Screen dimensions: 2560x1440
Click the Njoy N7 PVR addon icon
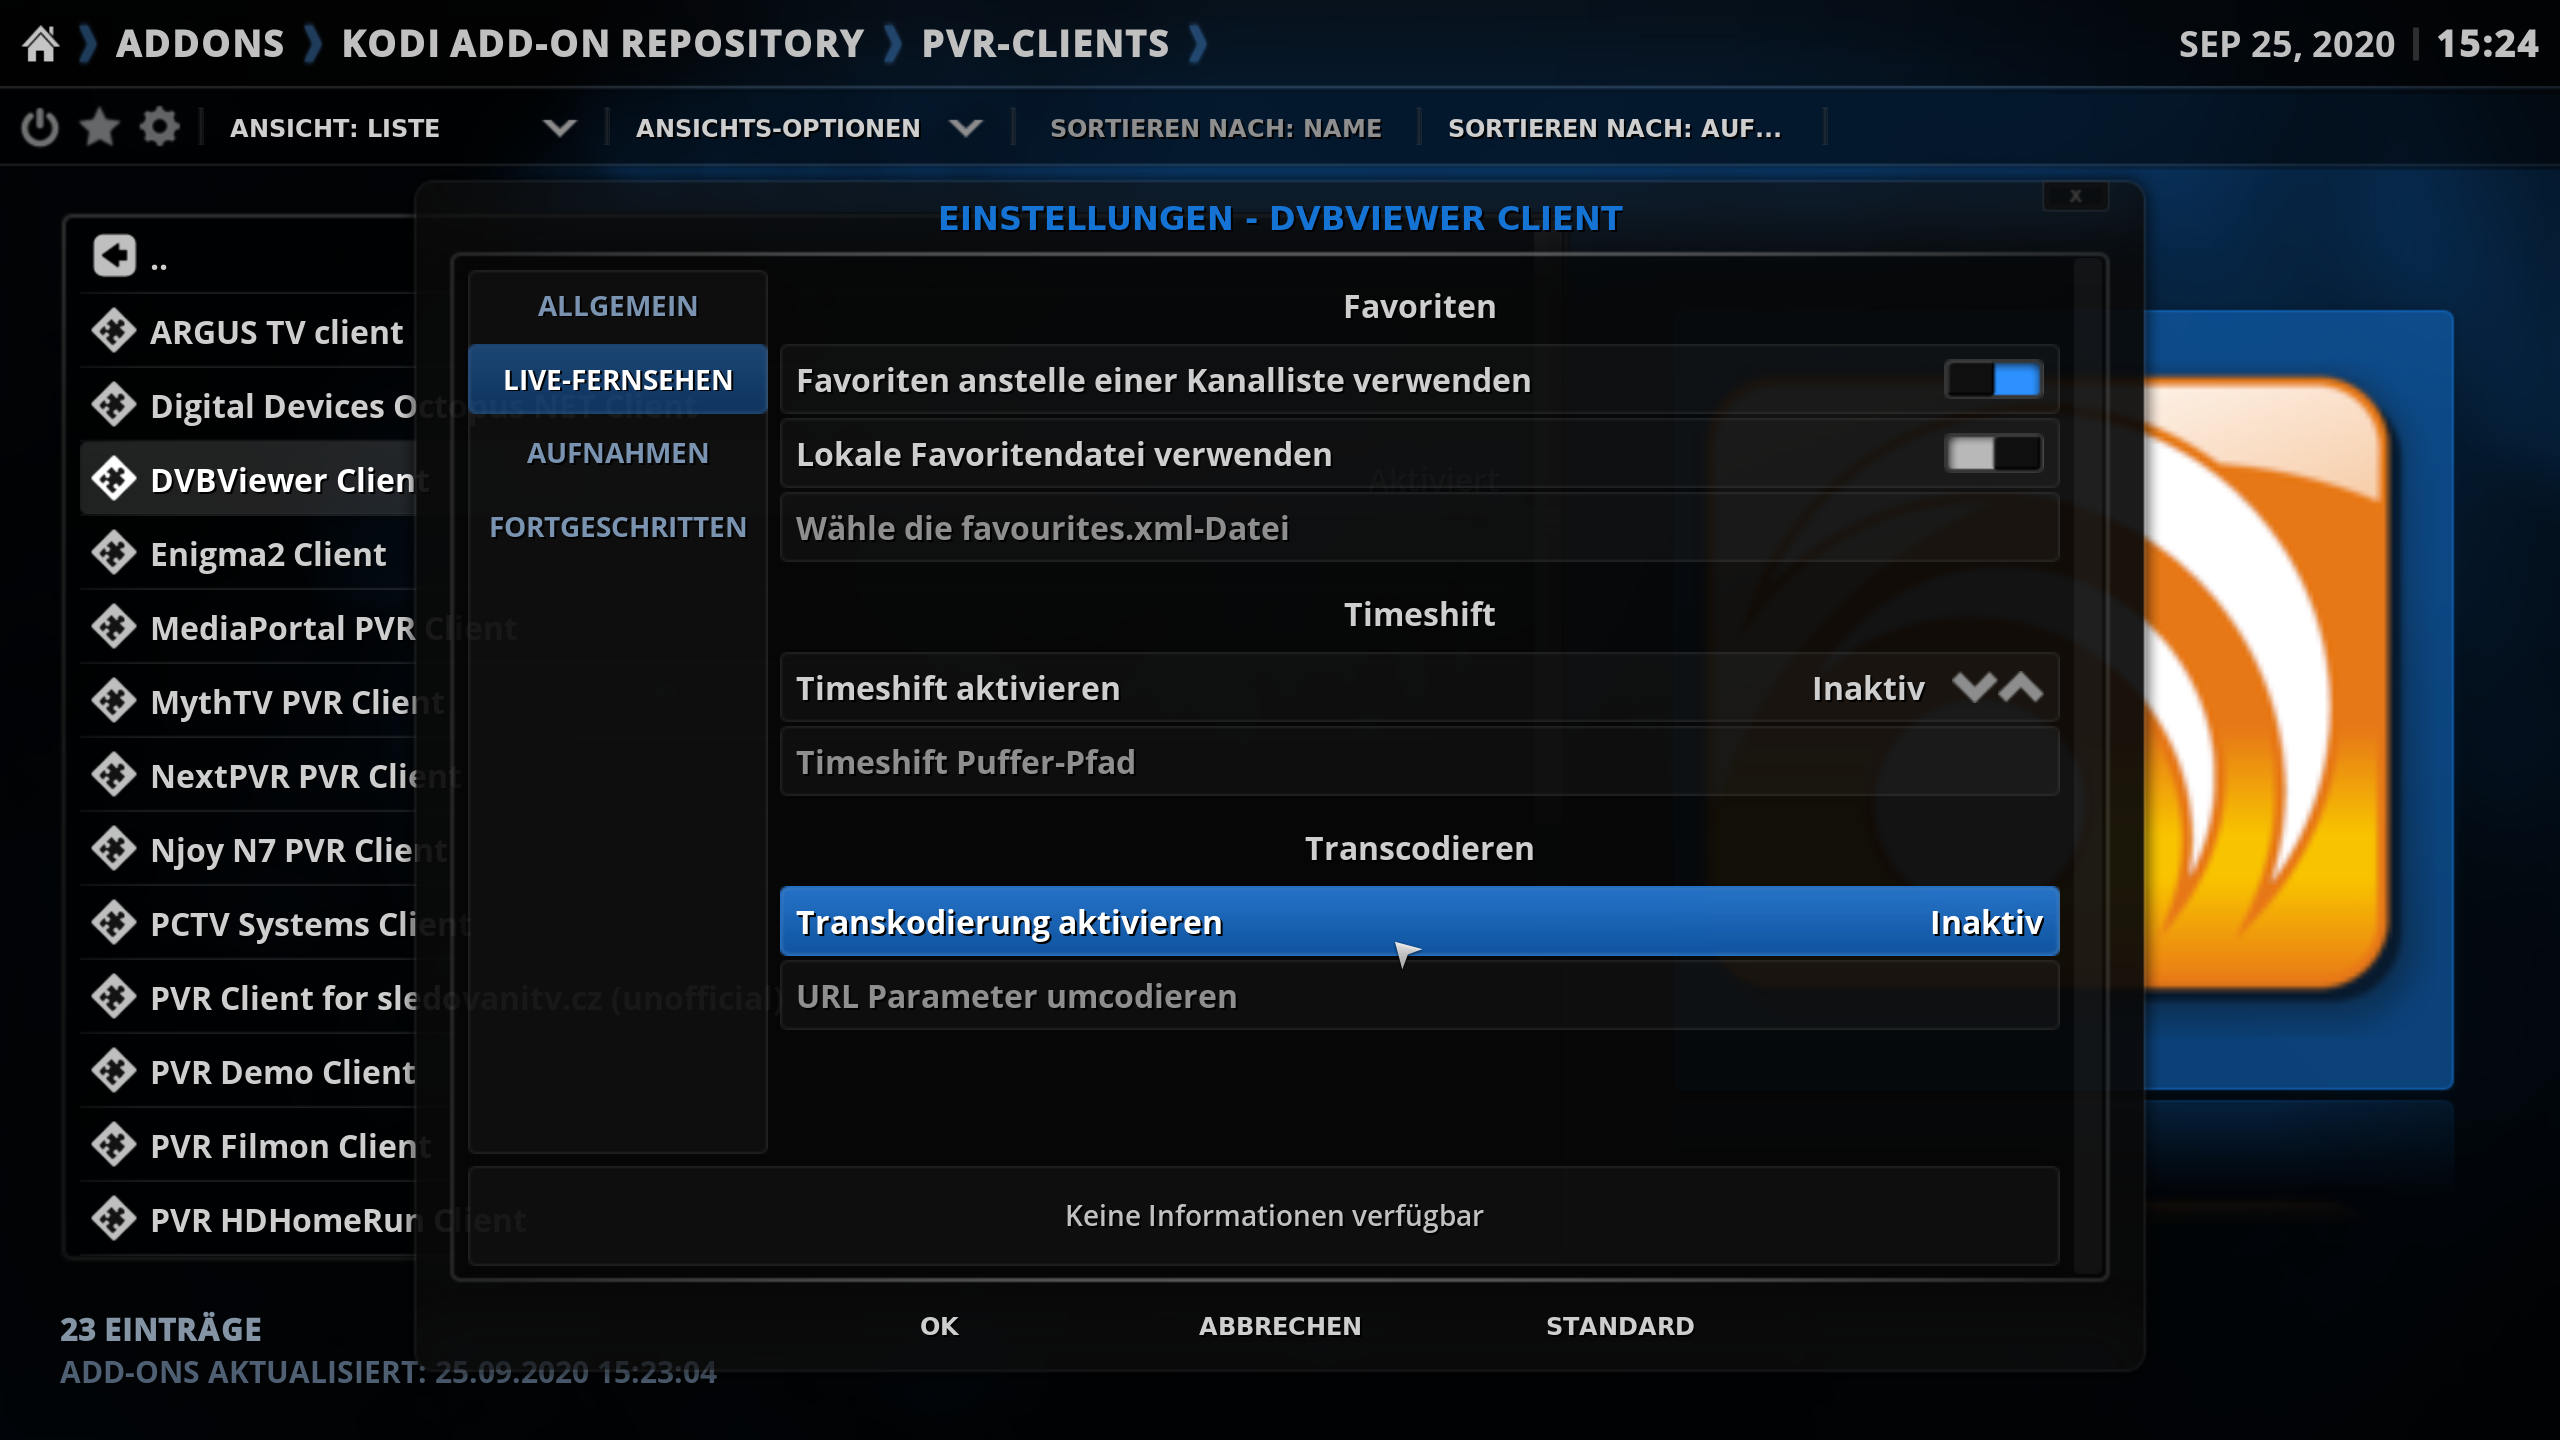pos(114,849)
